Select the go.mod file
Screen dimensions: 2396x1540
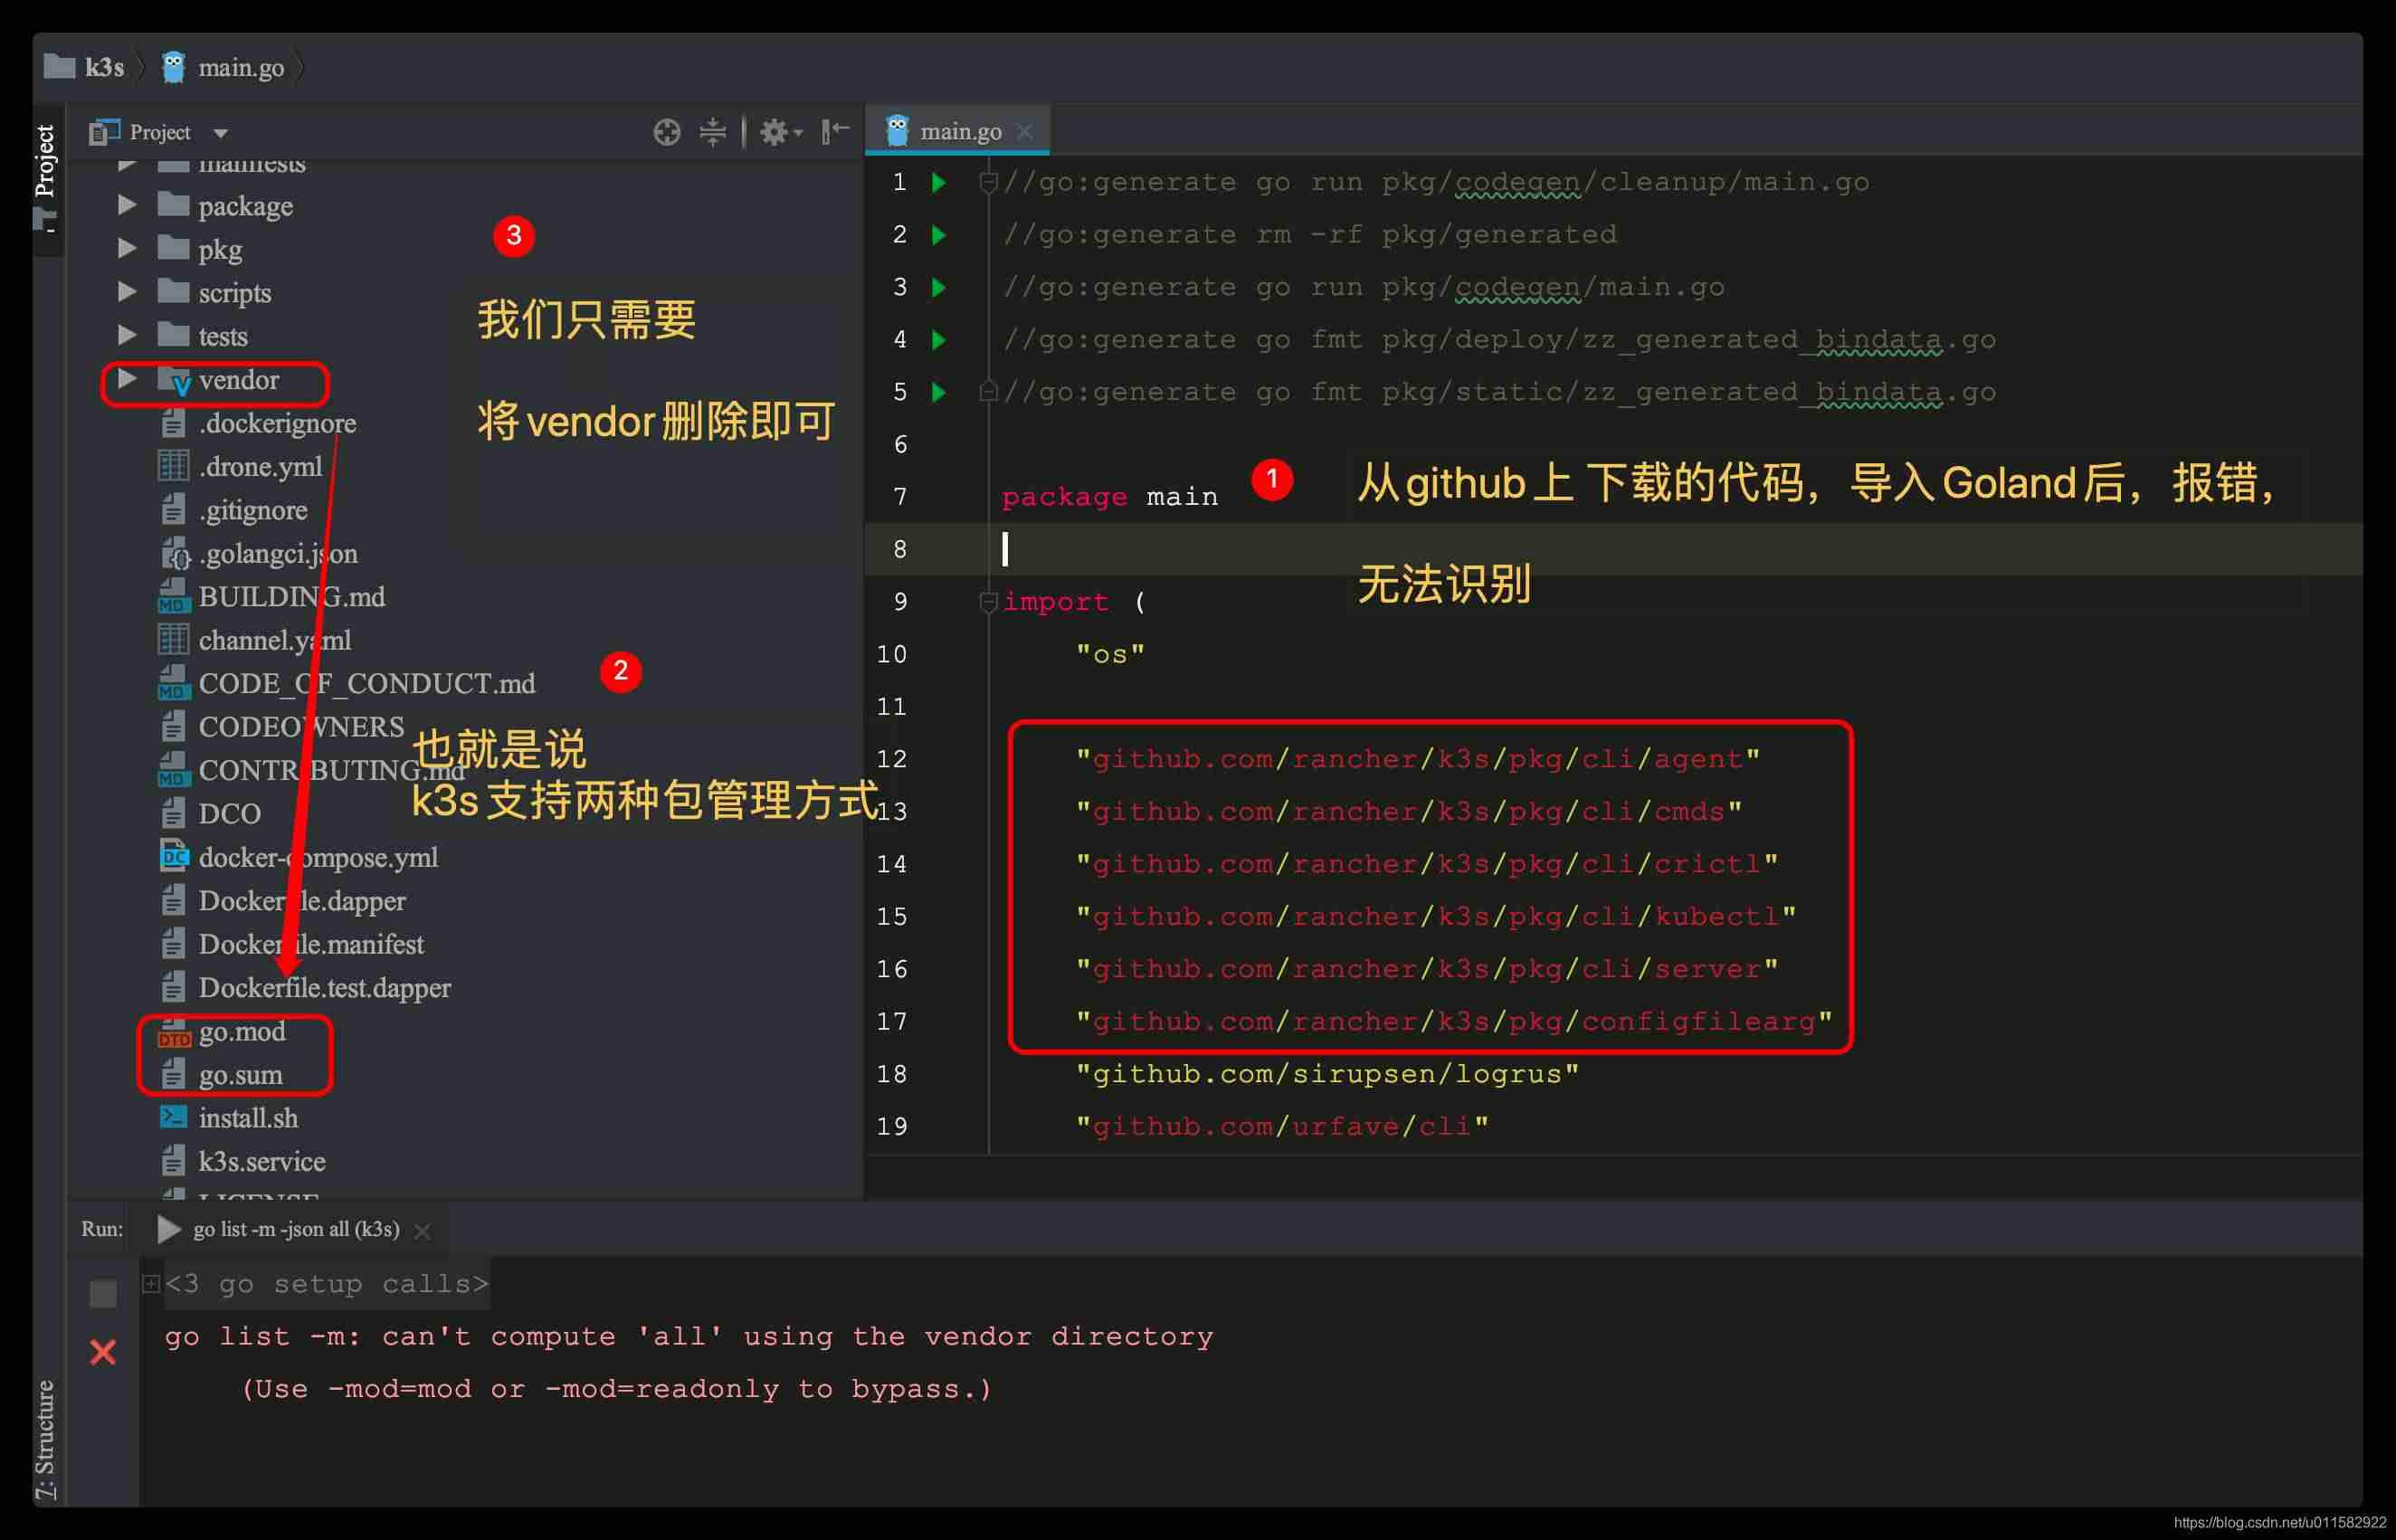tap(241, 1032)
